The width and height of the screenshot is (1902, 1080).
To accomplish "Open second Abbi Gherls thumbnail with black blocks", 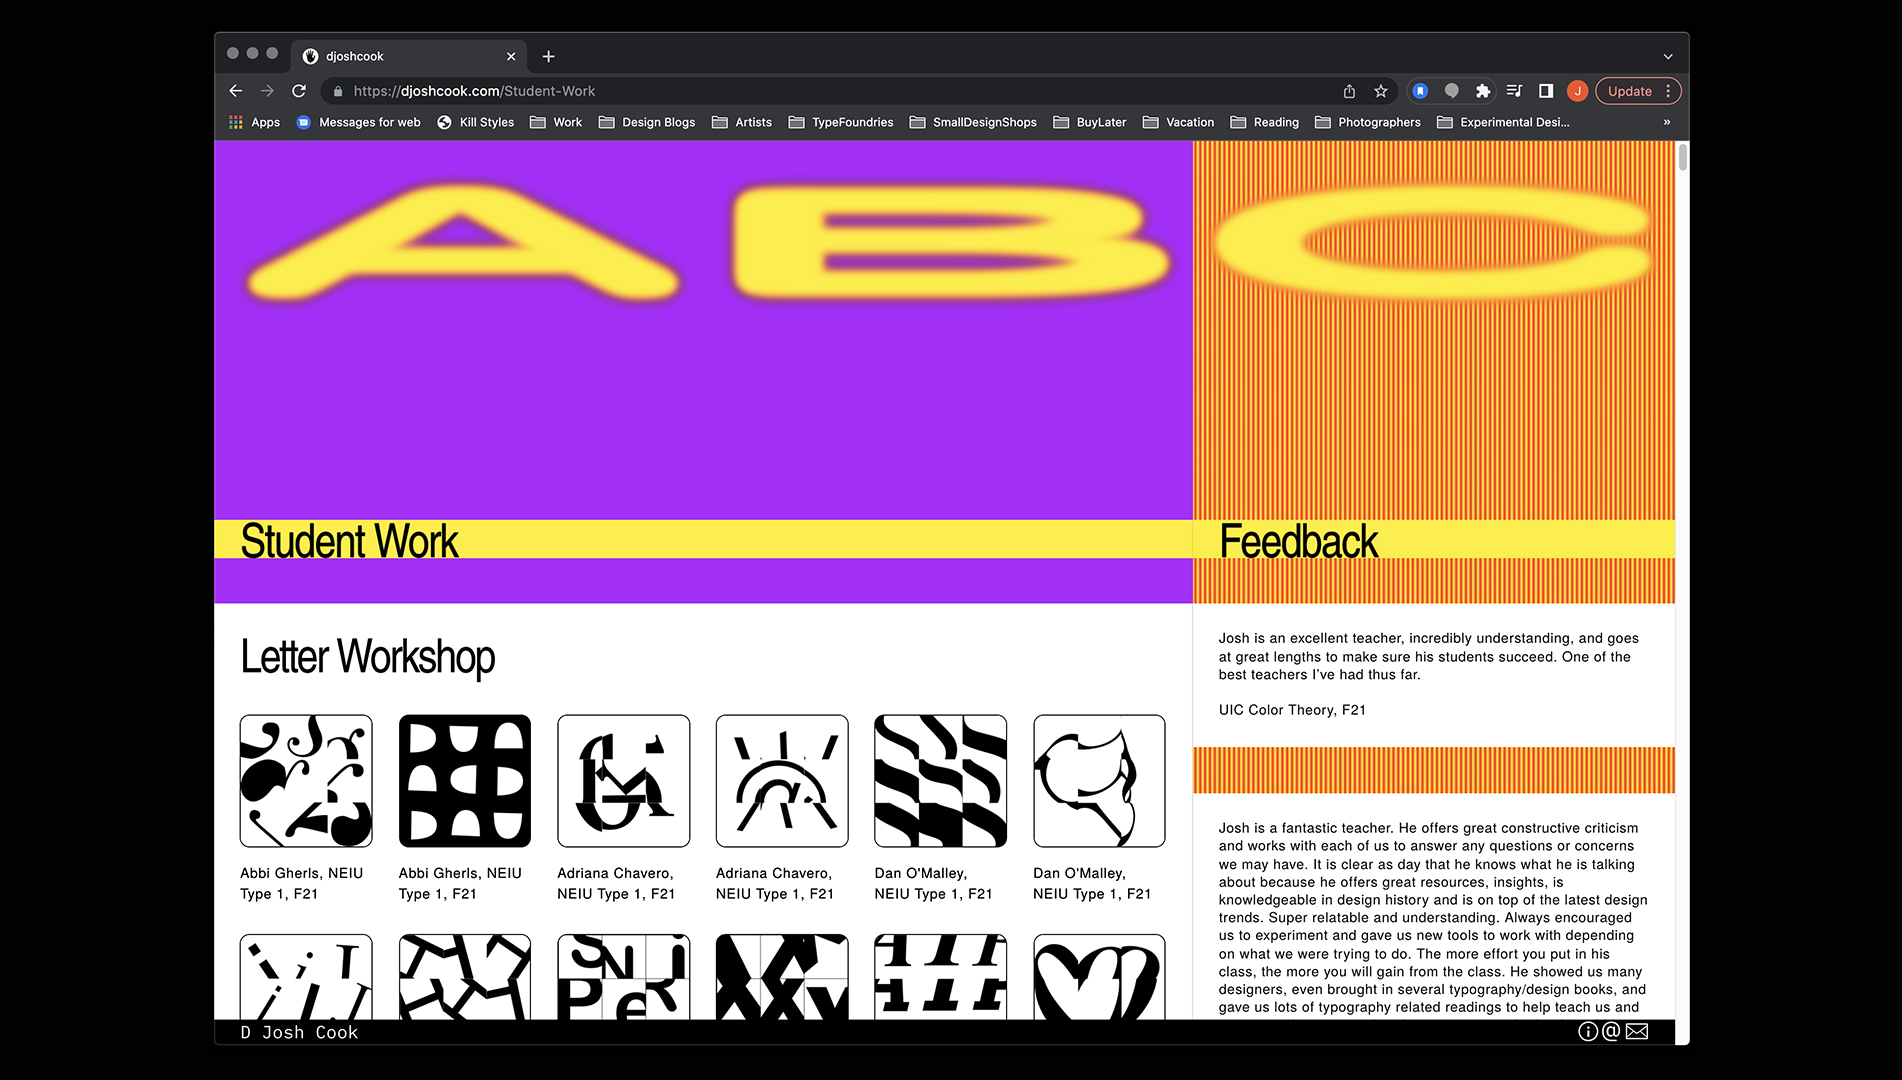I will [x=465, y=781].
